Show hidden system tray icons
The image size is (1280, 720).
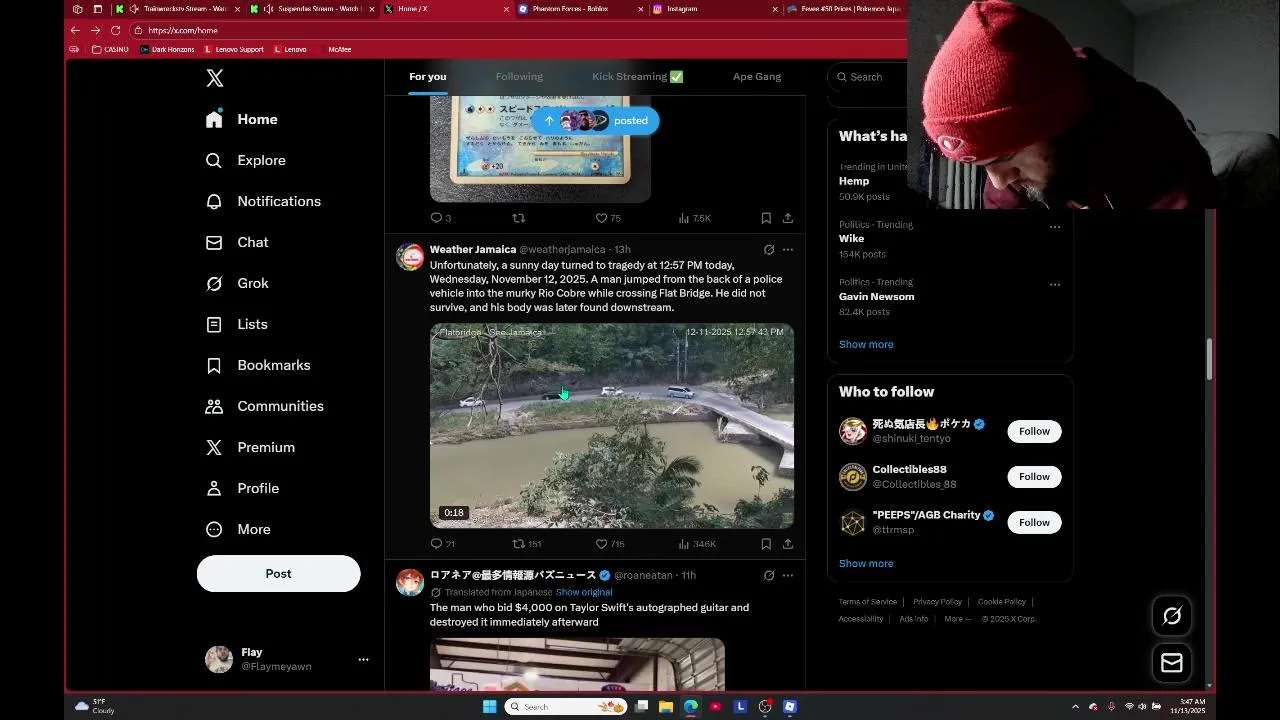tap(1075, 707)
